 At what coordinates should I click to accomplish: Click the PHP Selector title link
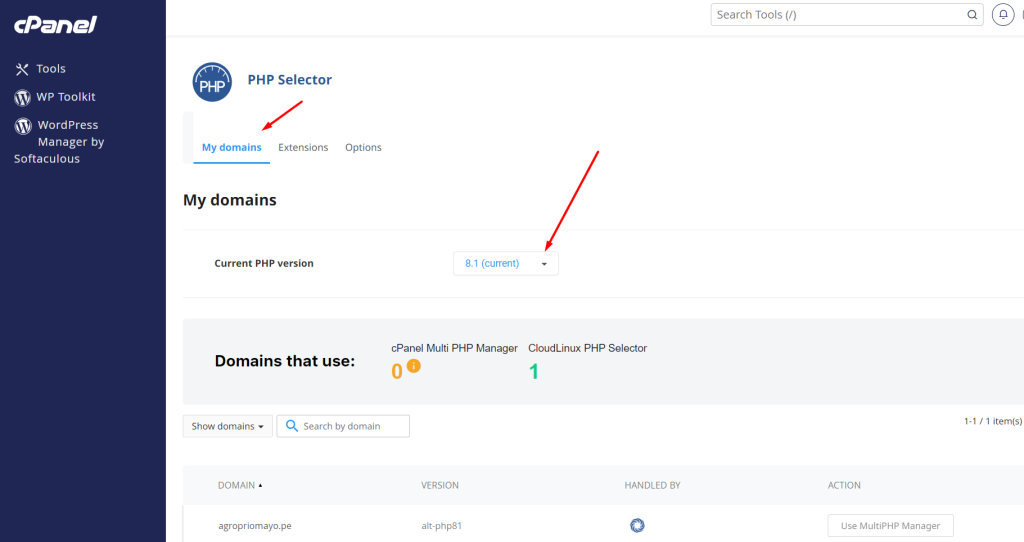pyautogui.click(x=289, y=80)
